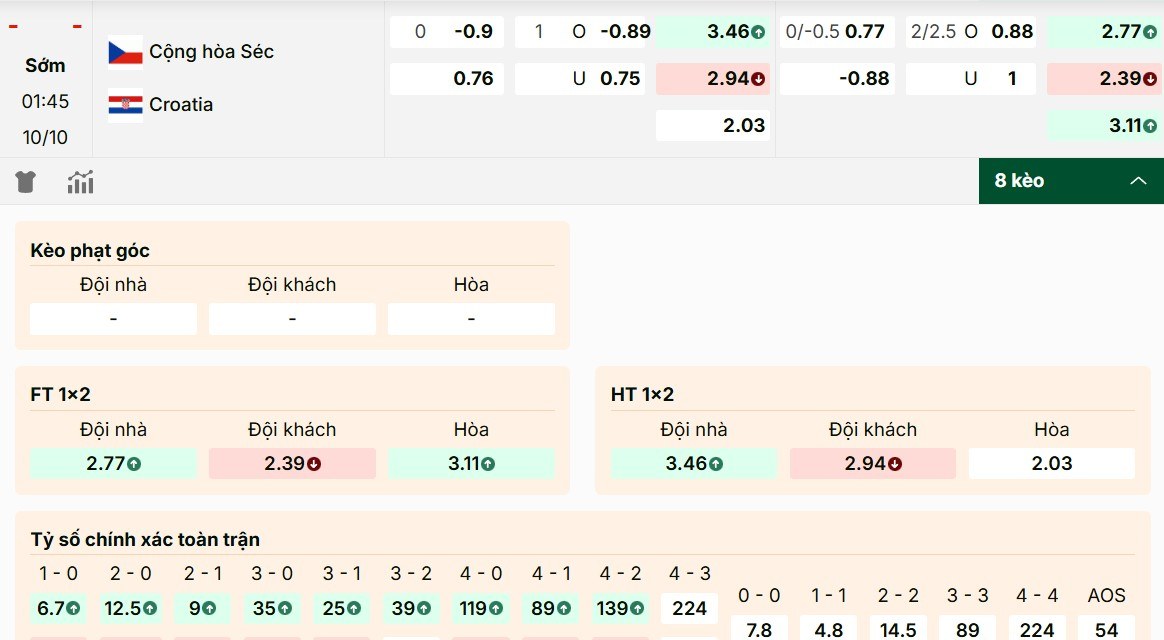Collapse the 8 kèo panel chevron
1164x640 pixels.
tap(1138, 181)
